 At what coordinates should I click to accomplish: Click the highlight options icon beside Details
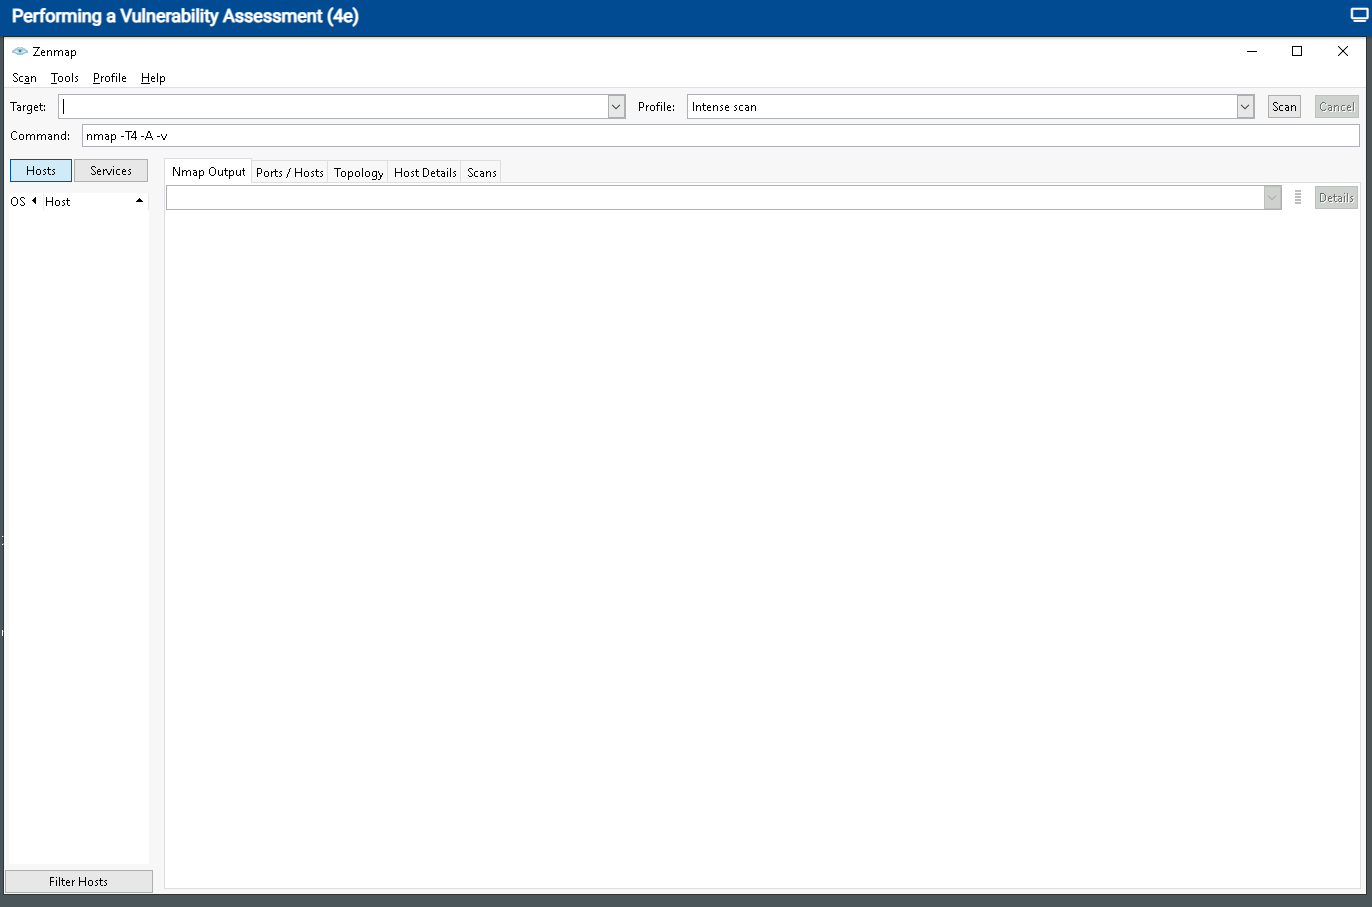(x=1298, y=198)
